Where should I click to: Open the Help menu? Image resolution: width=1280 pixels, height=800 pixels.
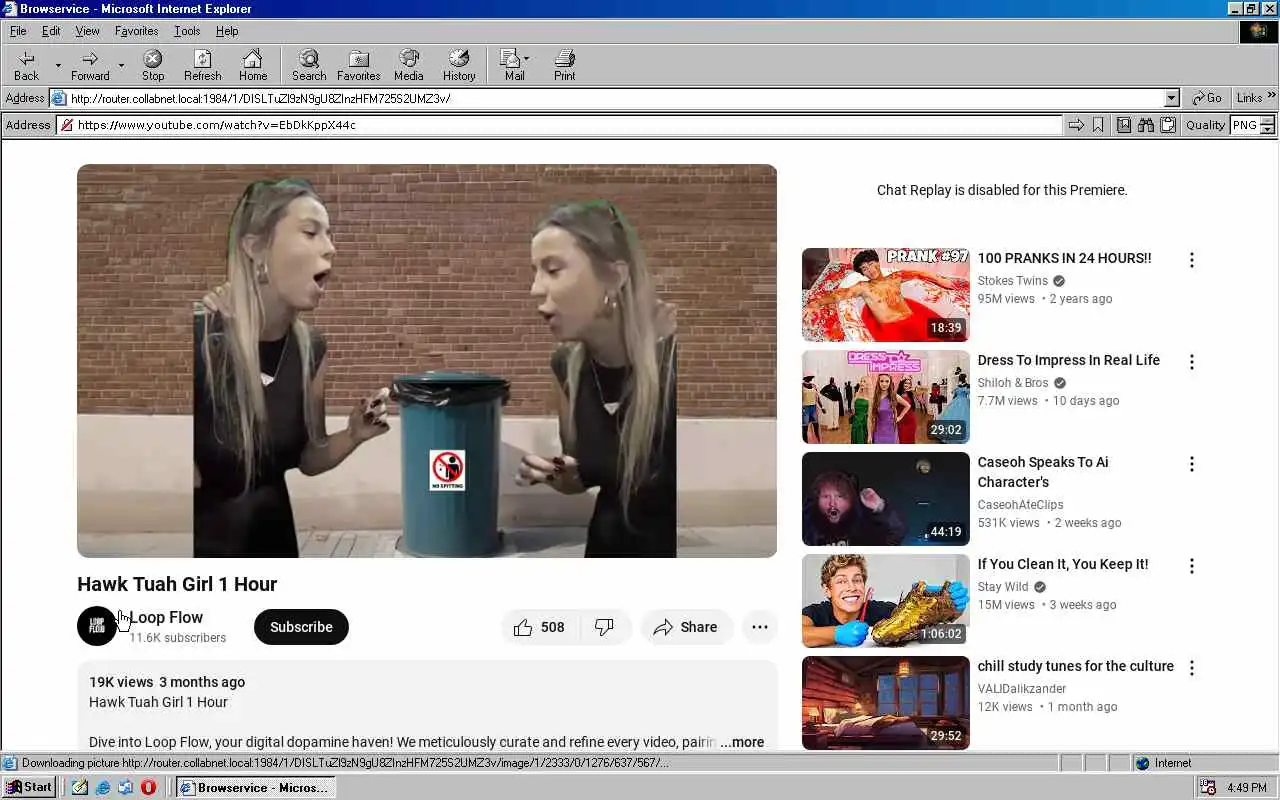pos(227,31)
